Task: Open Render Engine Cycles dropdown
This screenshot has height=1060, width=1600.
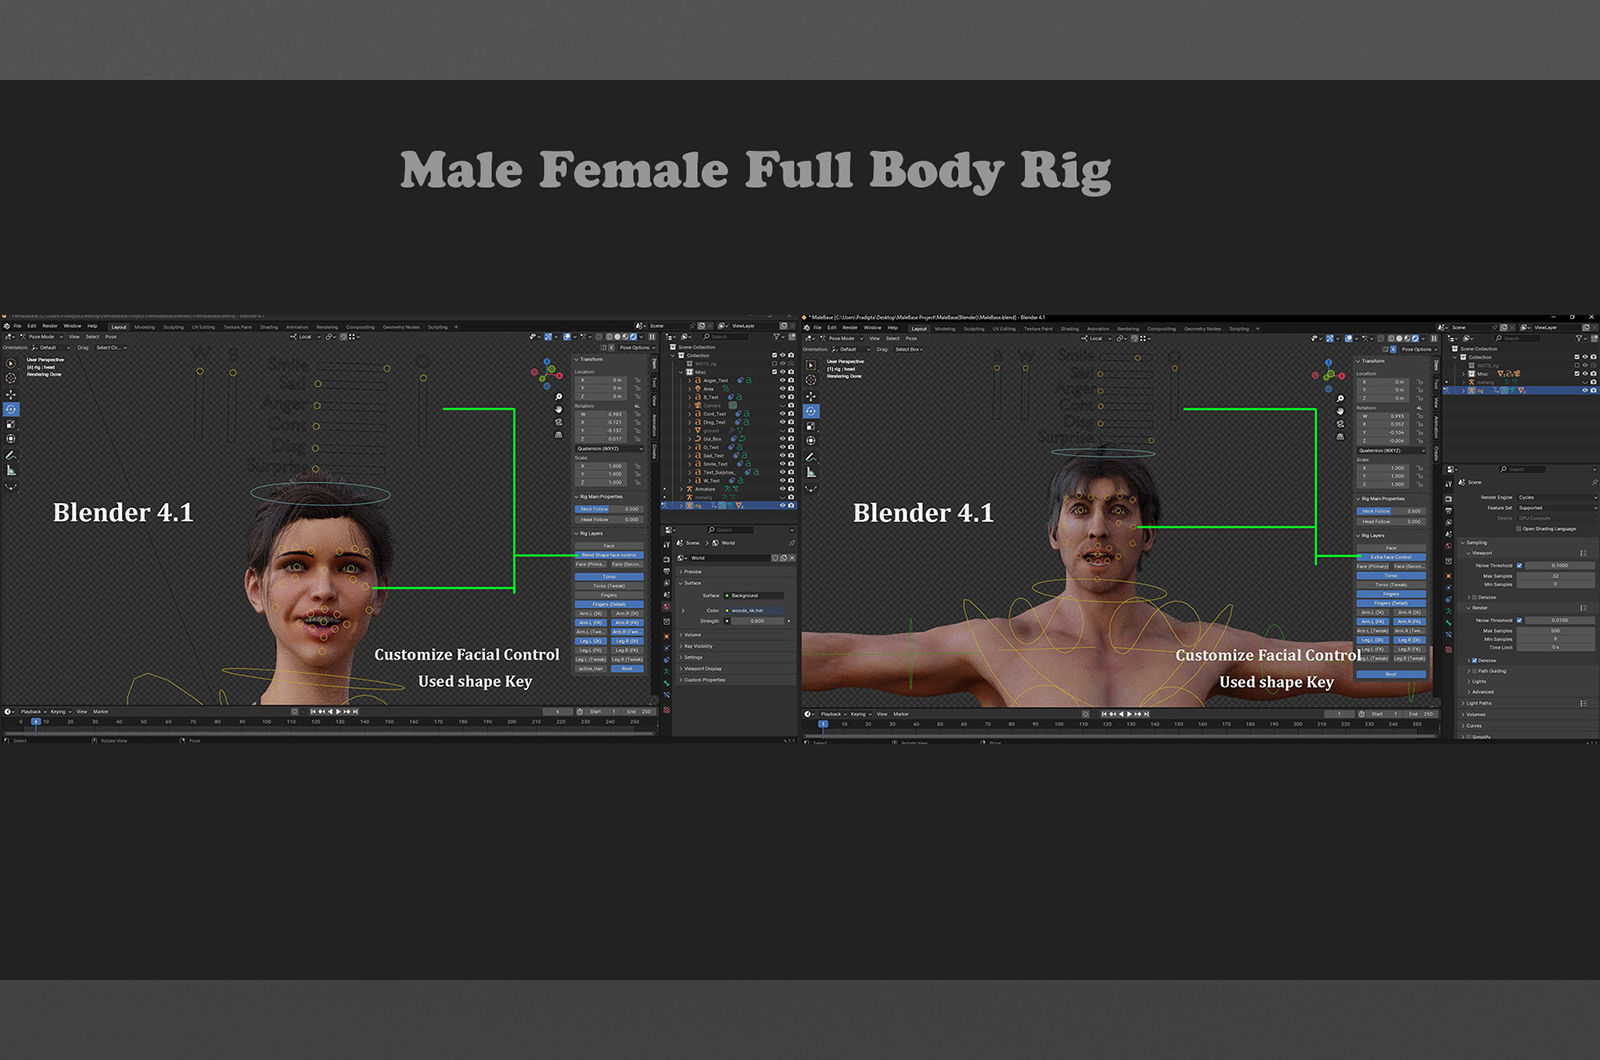Action: (1557, 497)
